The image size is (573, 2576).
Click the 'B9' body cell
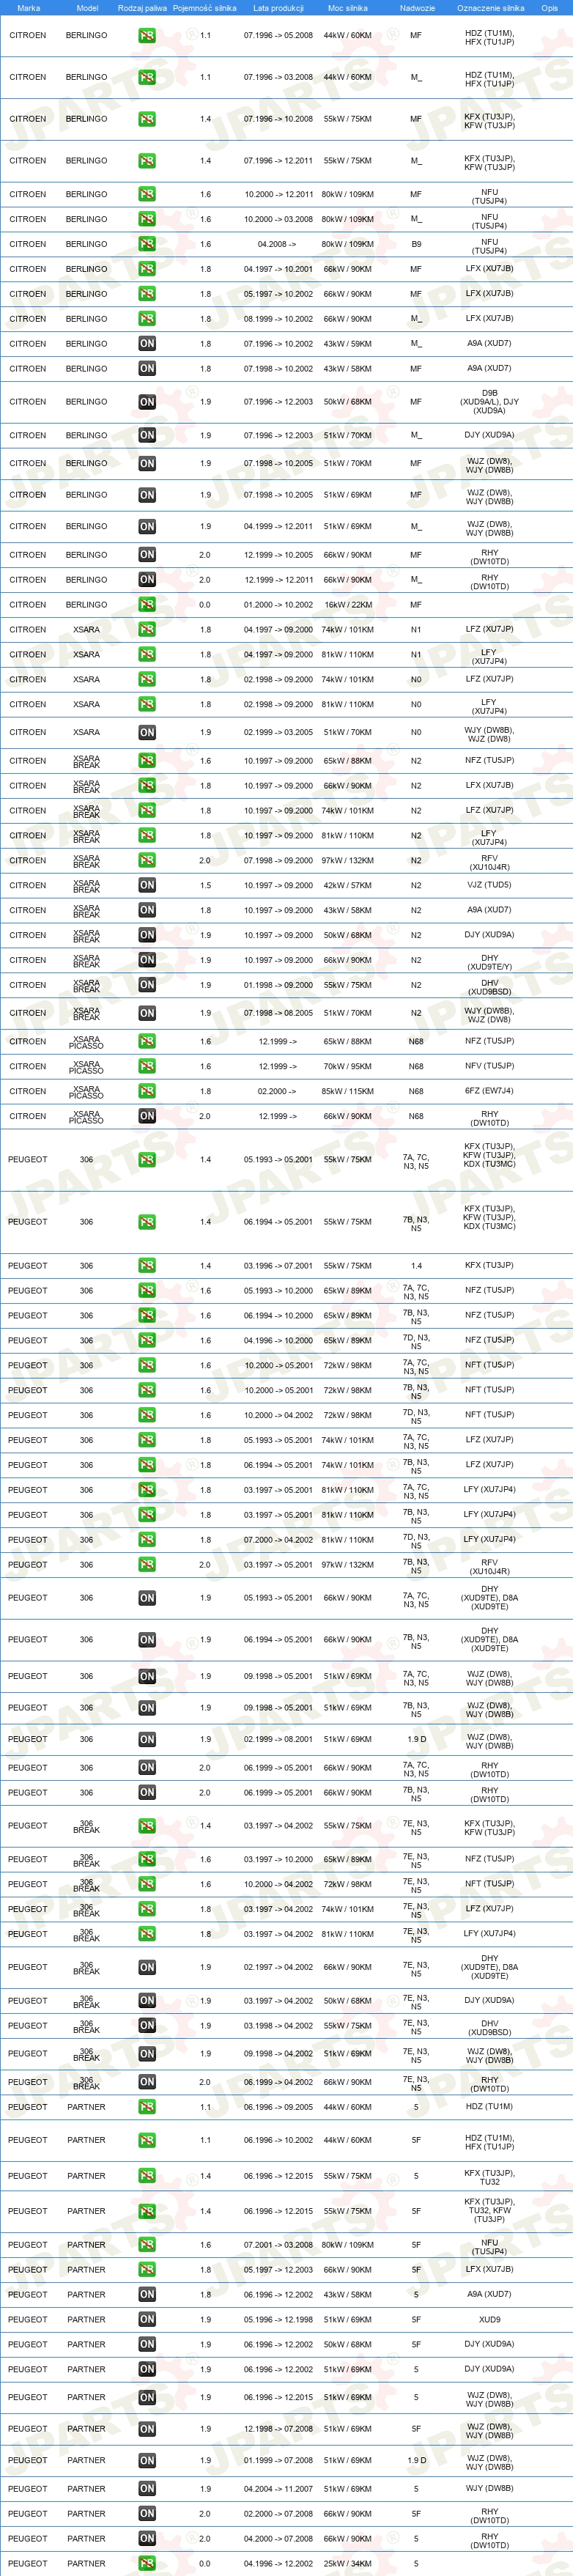(x=416, y=244)
